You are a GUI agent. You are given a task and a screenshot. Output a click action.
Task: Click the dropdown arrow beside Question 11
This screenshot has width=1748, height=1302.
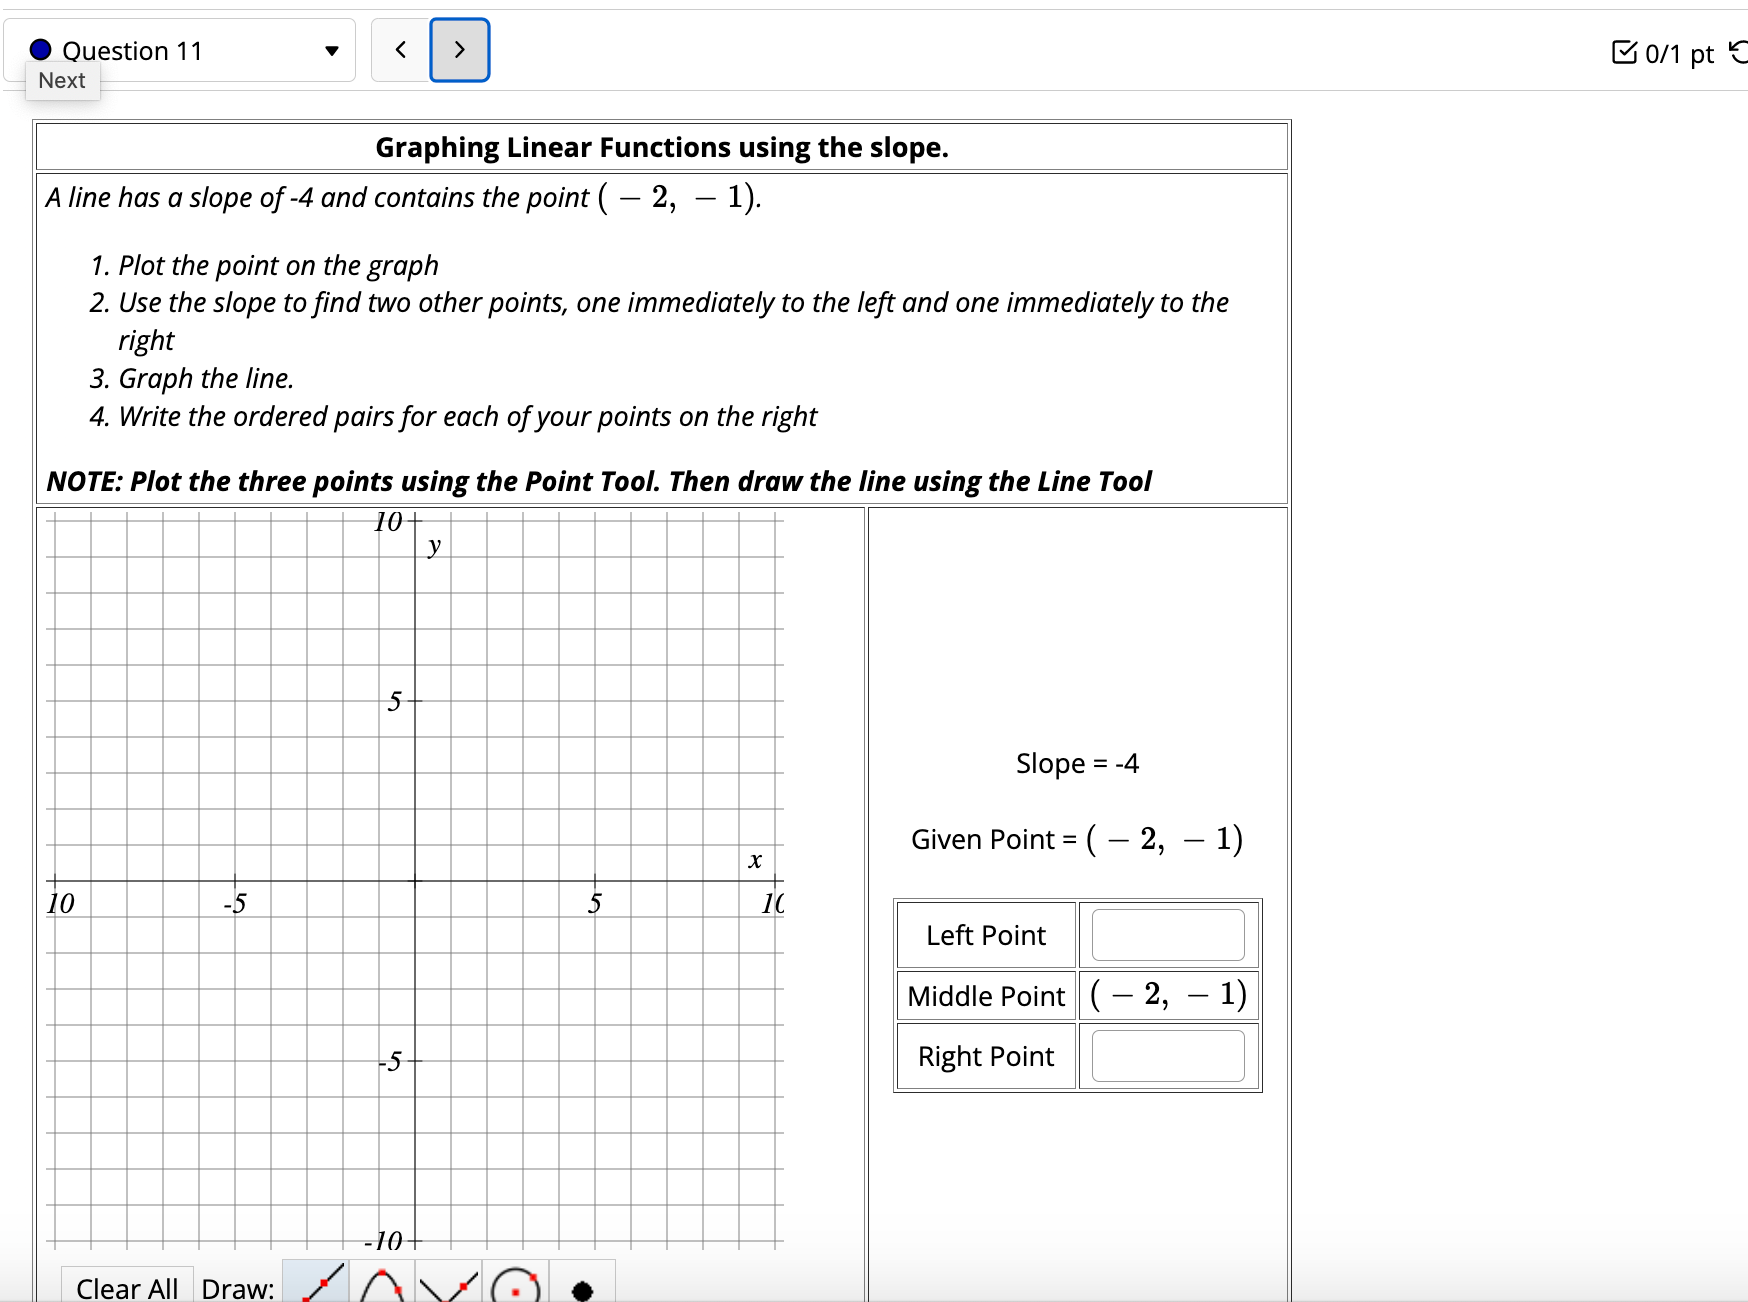point(331,51)
